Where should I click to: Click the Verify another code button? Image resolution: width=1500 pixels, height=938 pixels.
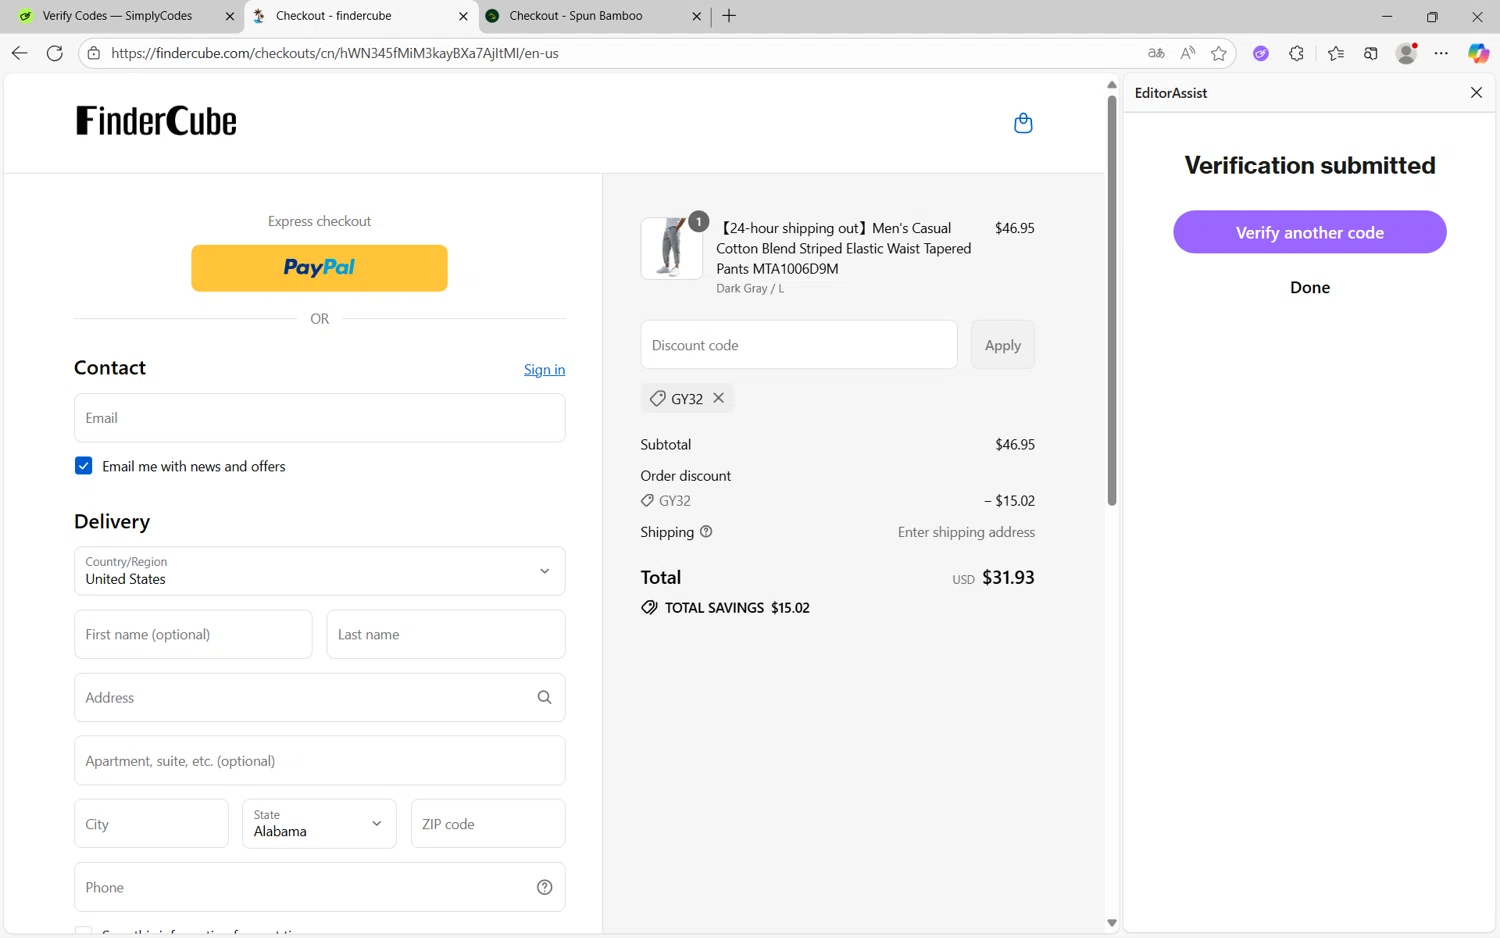pos(1309,232)
